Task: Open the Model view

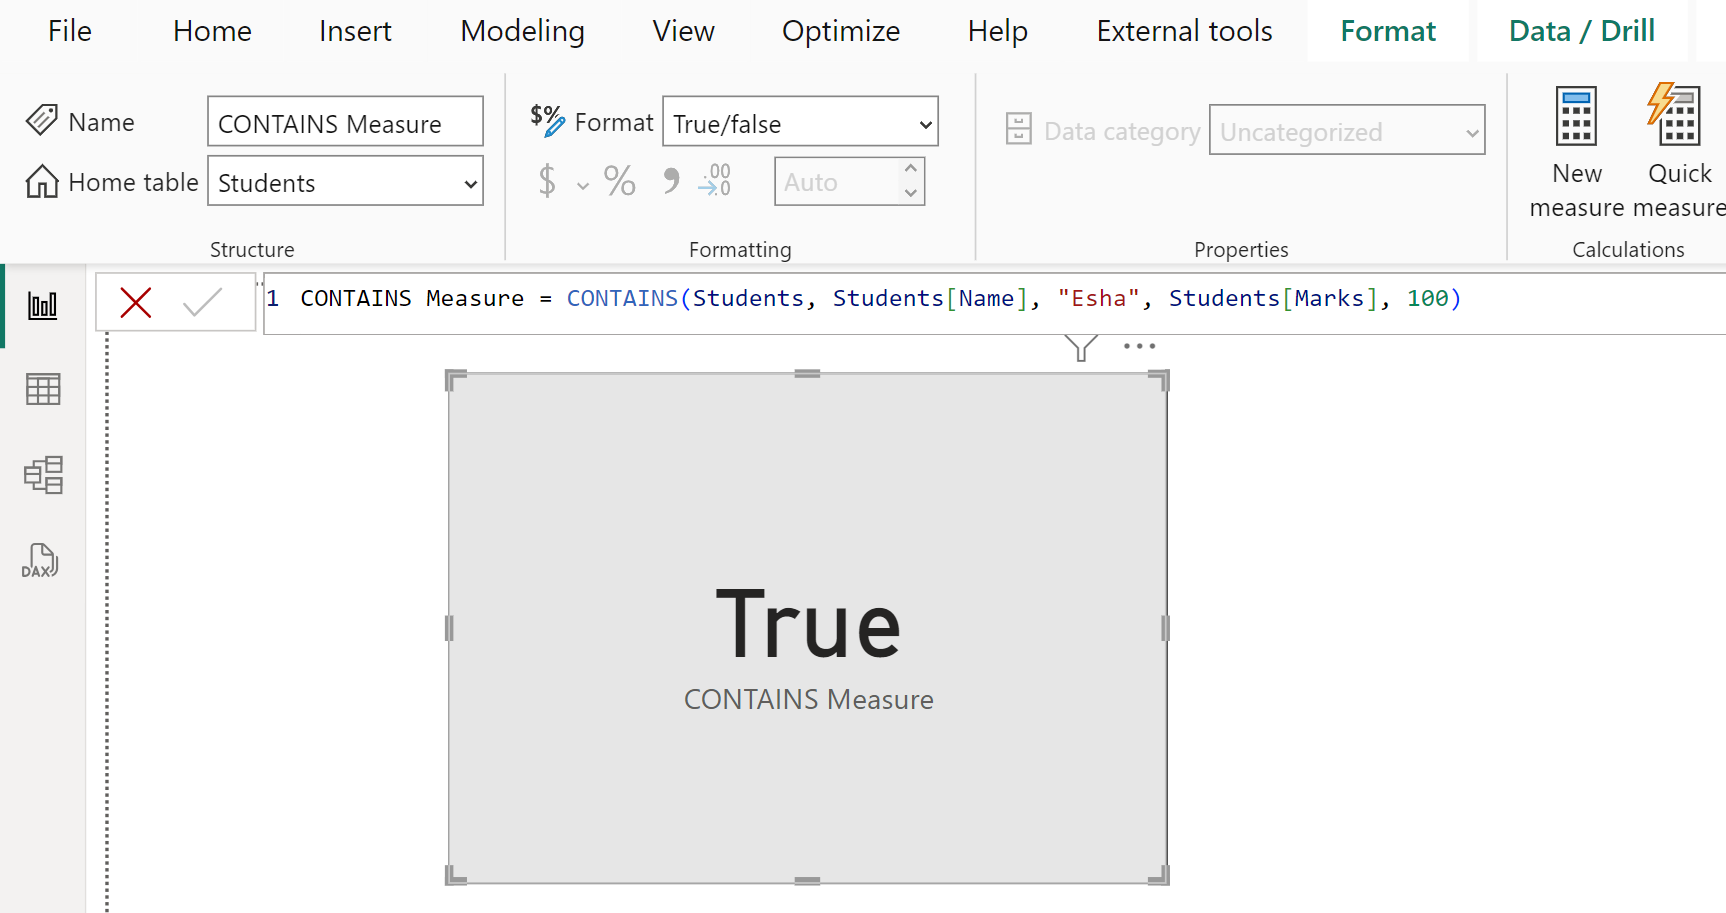Action: coord(42,475)
